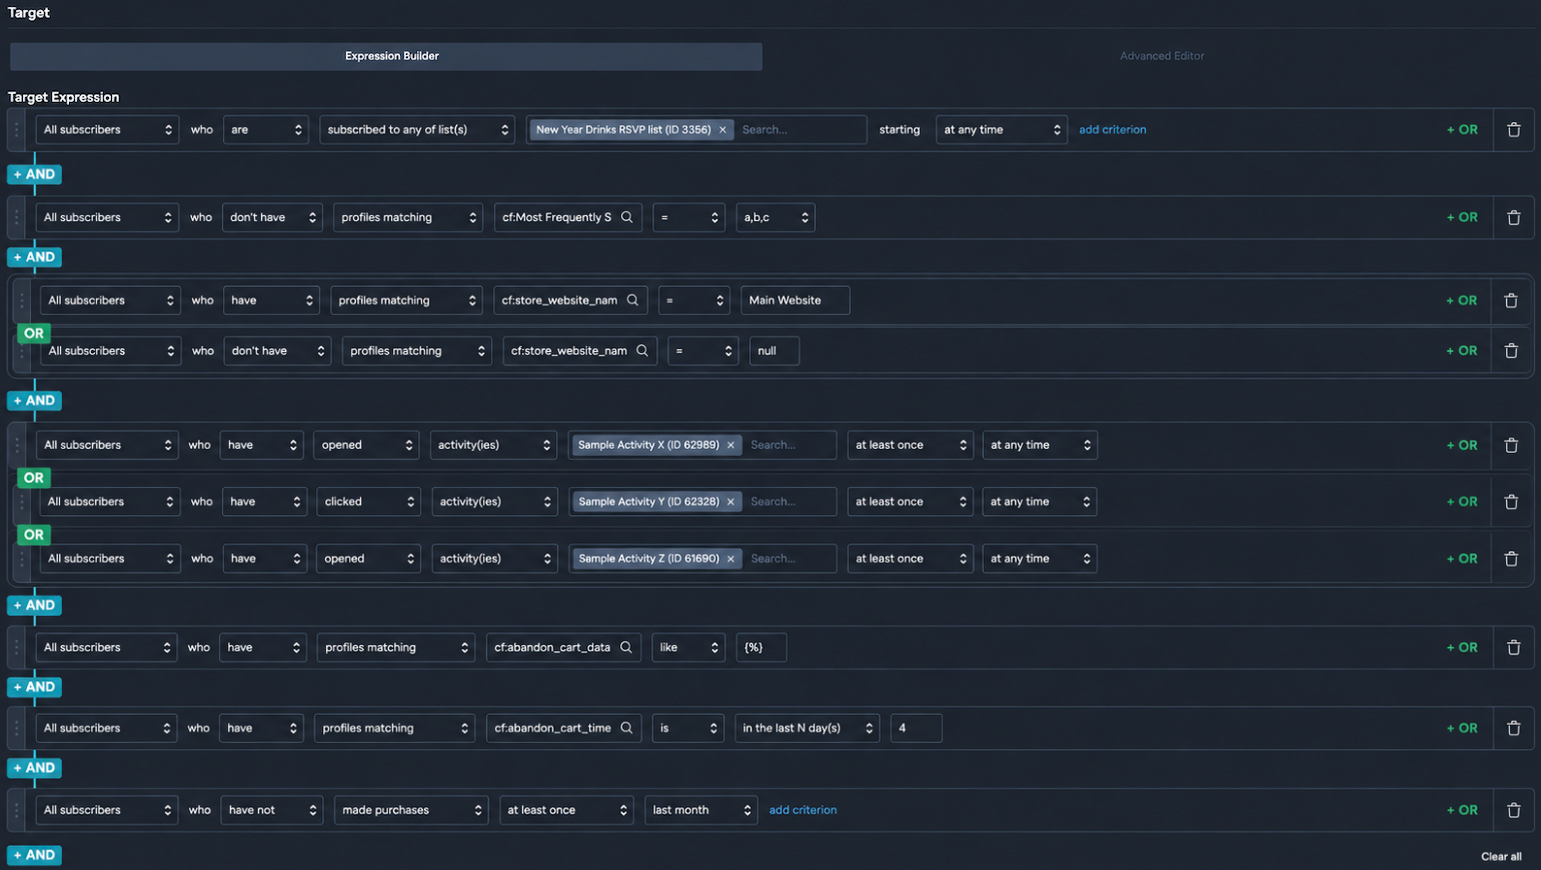Delete the Main Website criterion row
The width and height of the screenshot is (1541, 870).
pos(1511,300)
